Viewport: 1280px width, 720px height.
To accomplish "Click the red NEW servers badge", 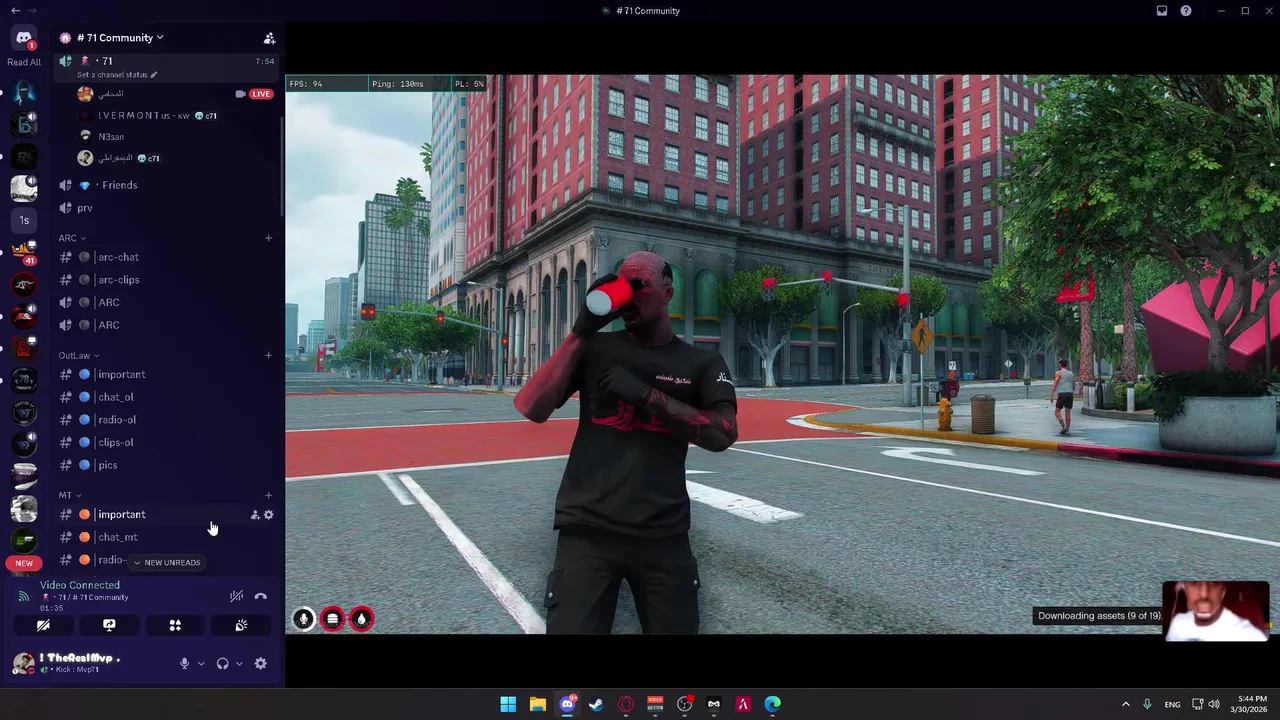I will pyautogui.click(x=24, y=563).
